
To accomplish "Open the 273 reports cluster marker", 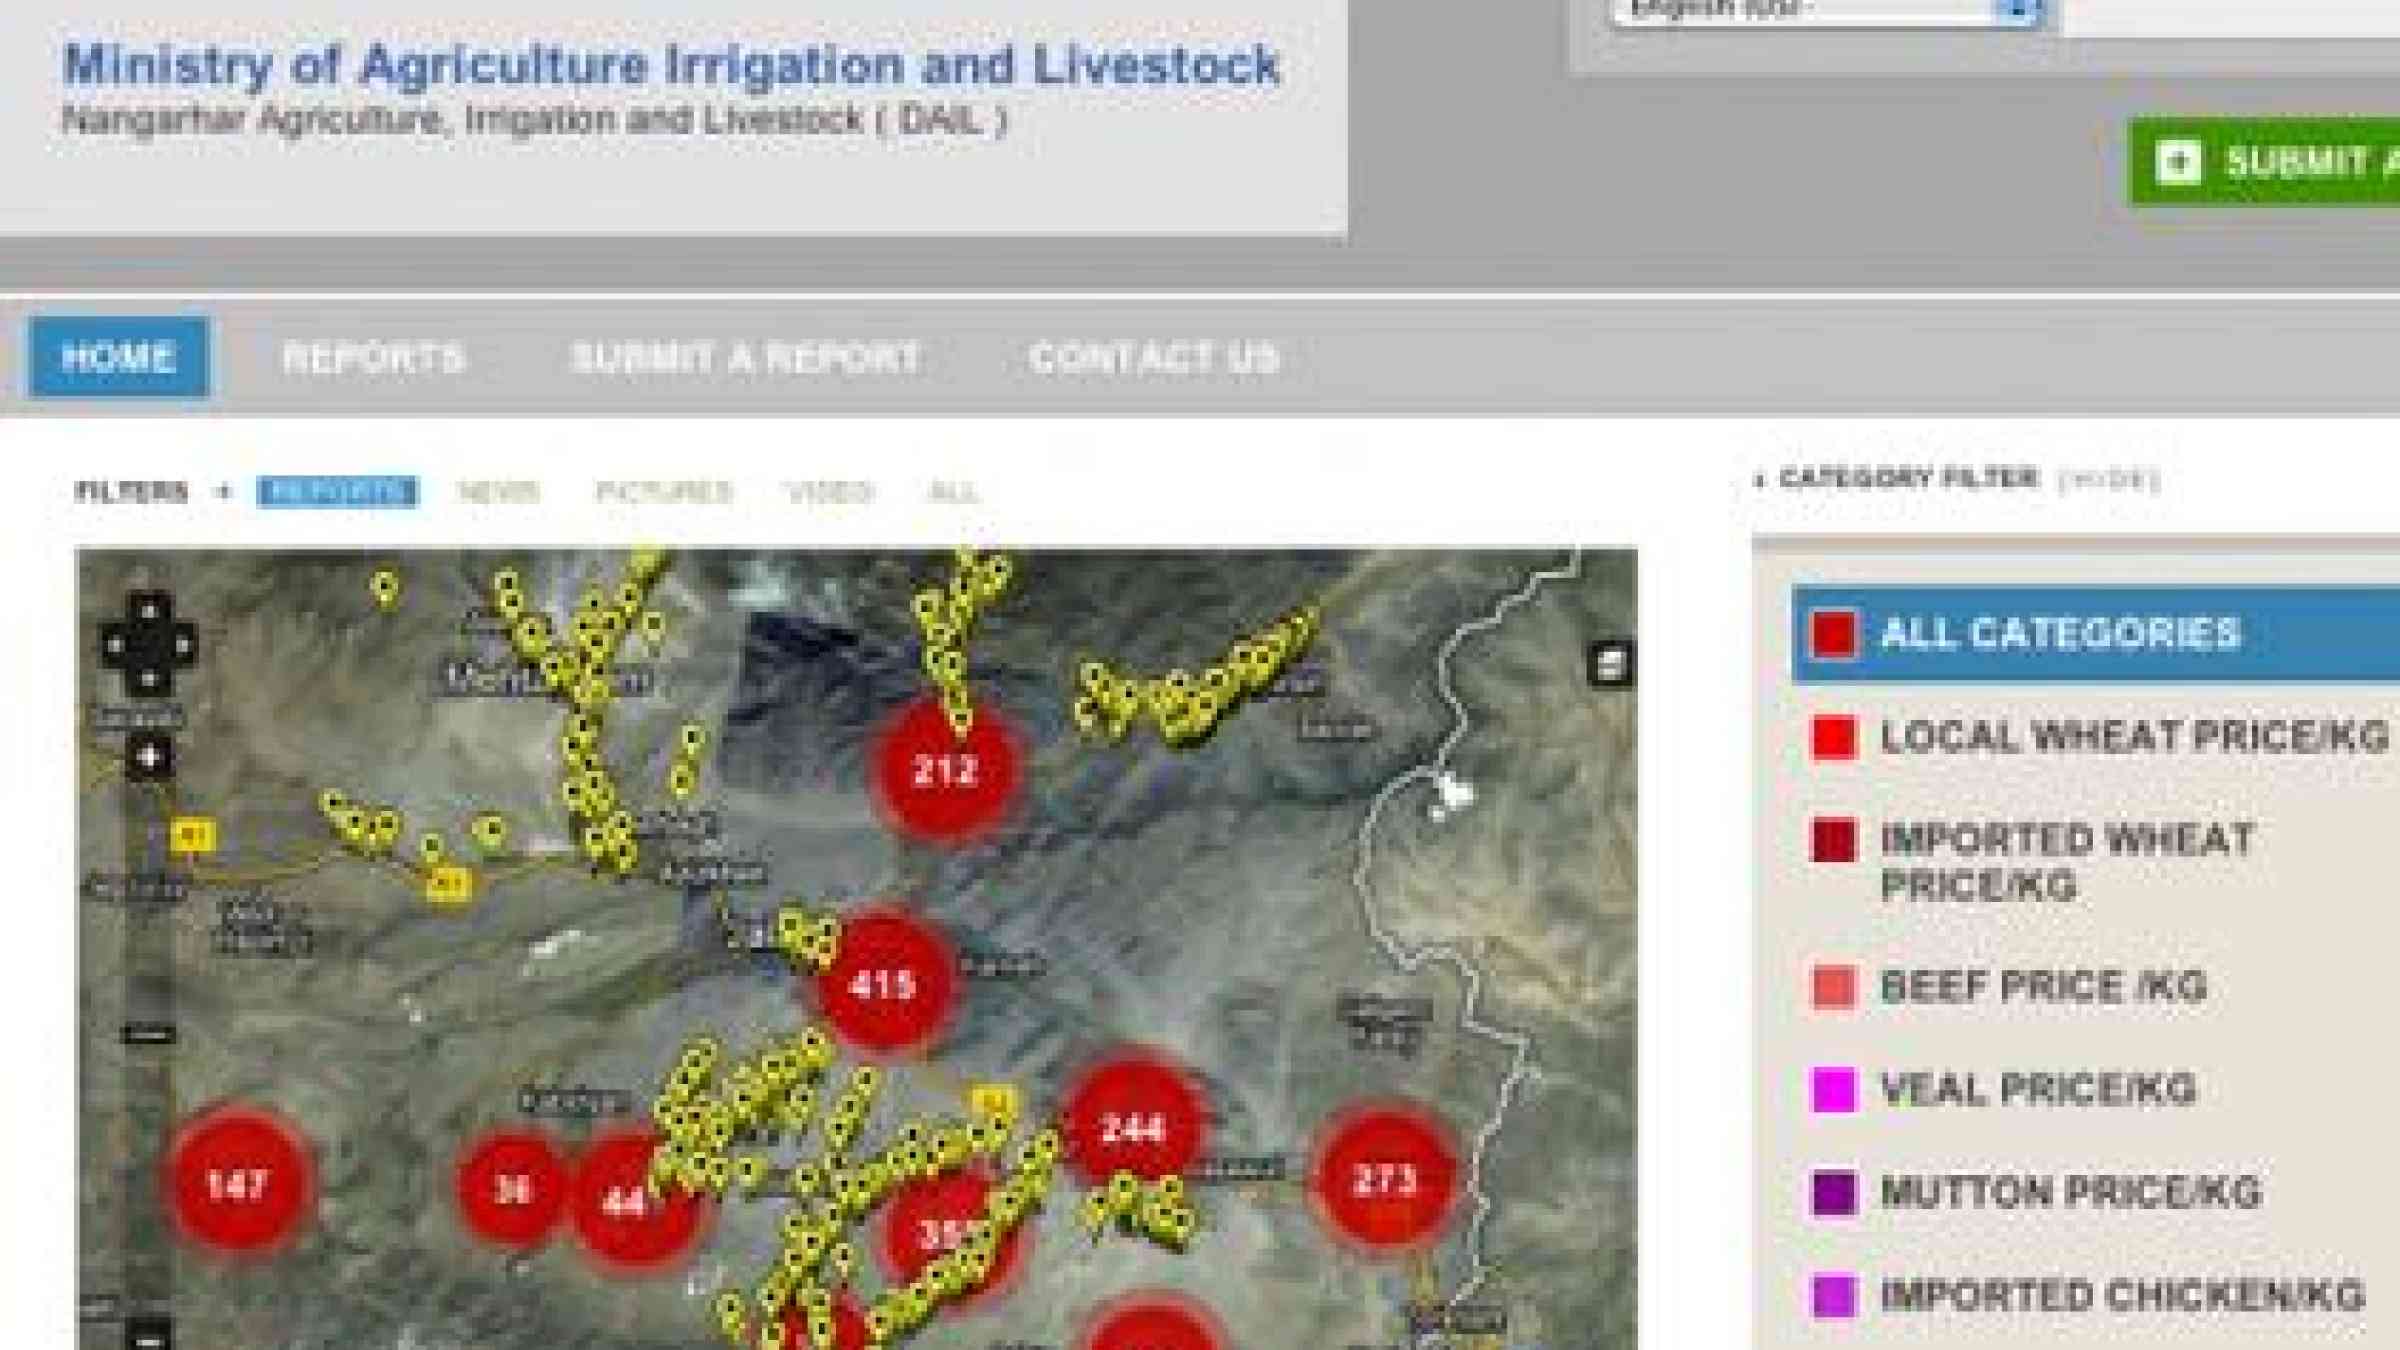I will click(x=1384, y=1180).
